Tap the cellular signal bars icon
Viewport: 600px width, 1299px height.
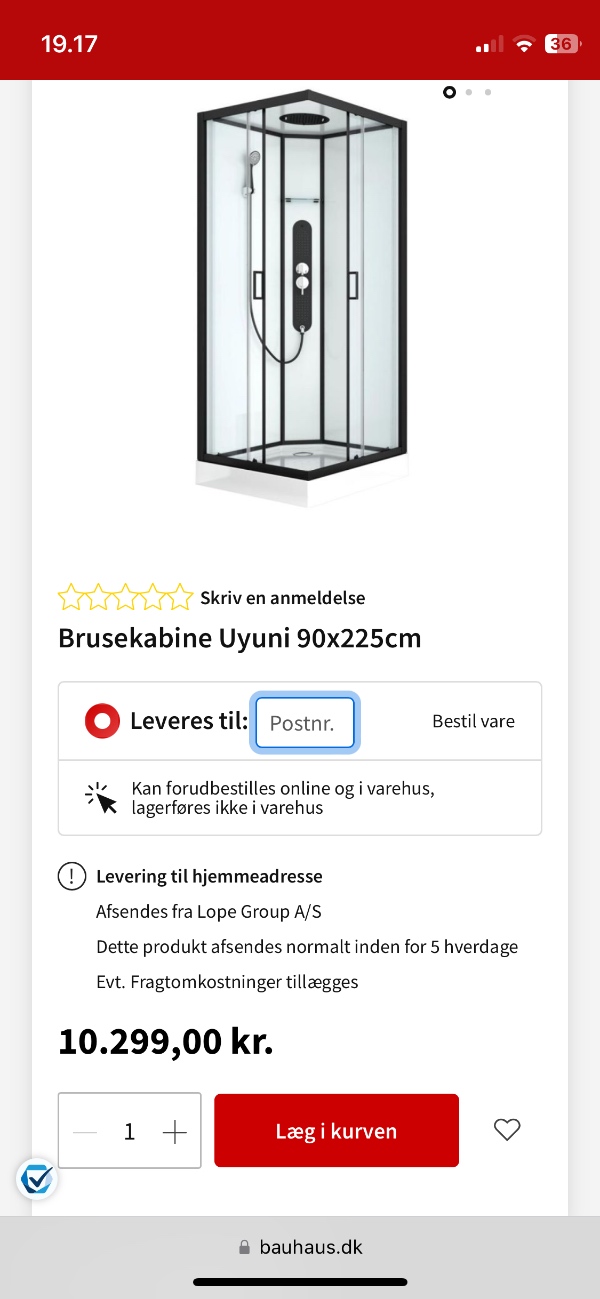click(487, 44)
